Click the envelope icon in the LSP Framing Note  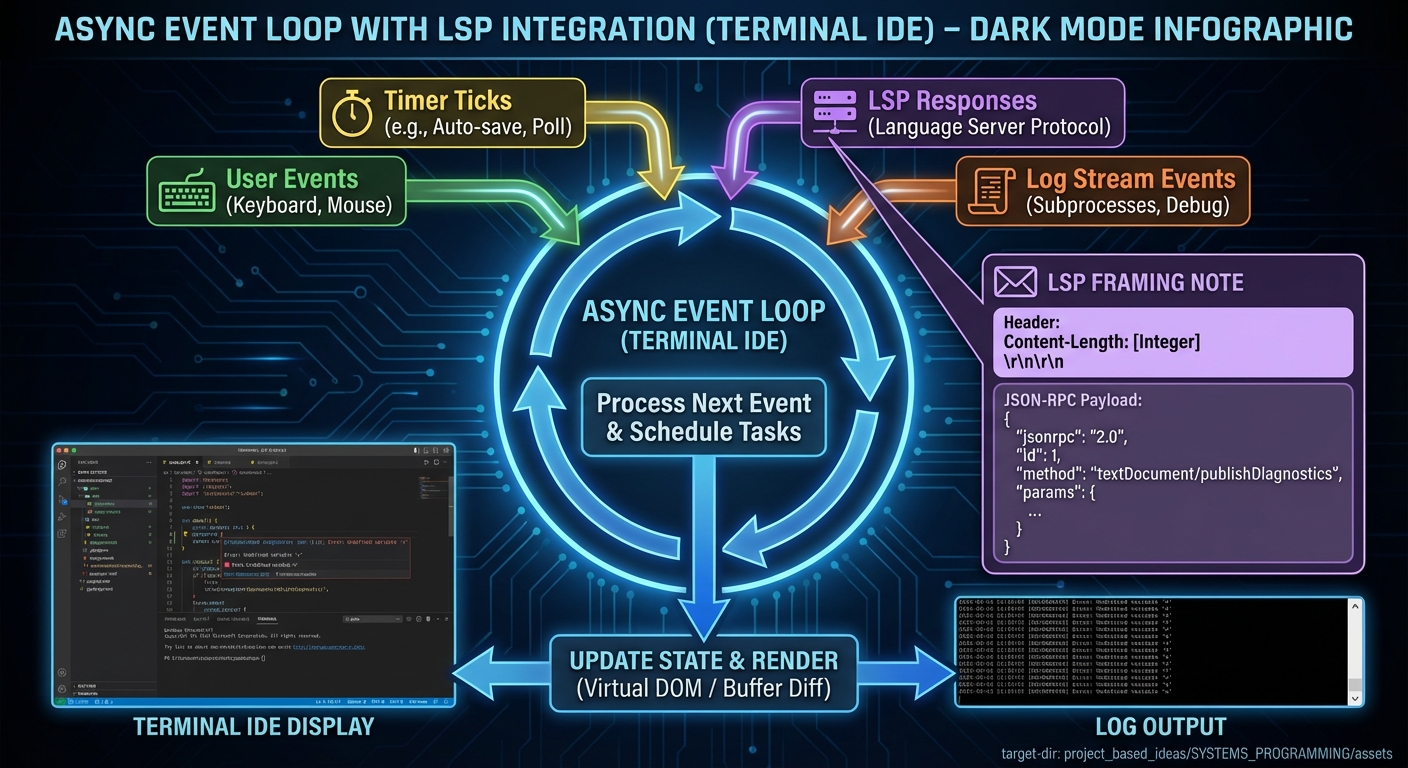click(x=1014, y=282)
